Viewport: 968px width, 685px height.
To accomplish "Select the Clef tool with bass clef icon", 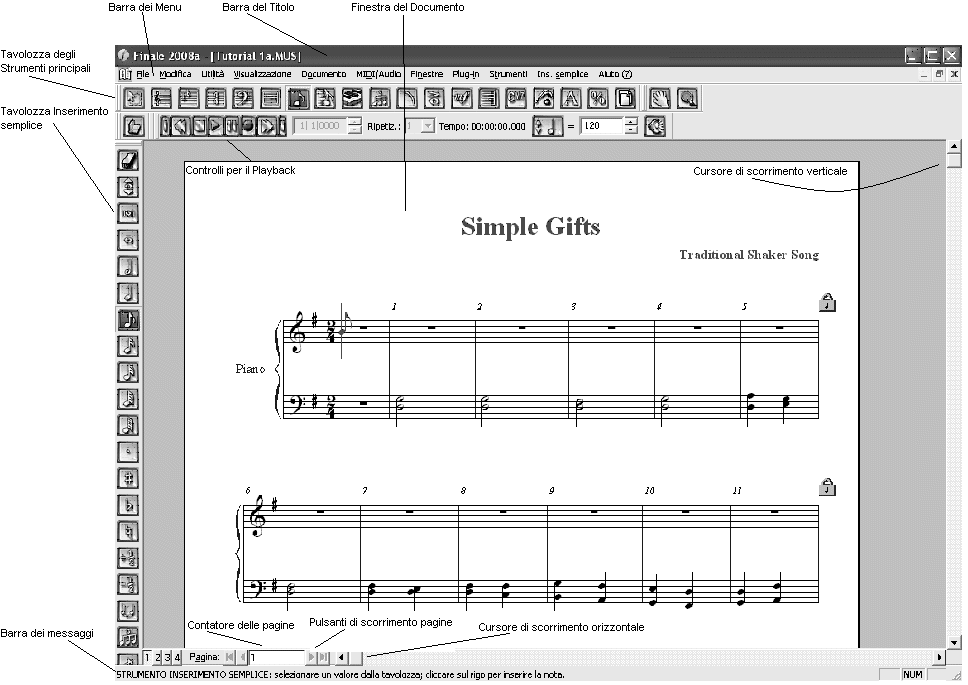I will pos(243,98).
